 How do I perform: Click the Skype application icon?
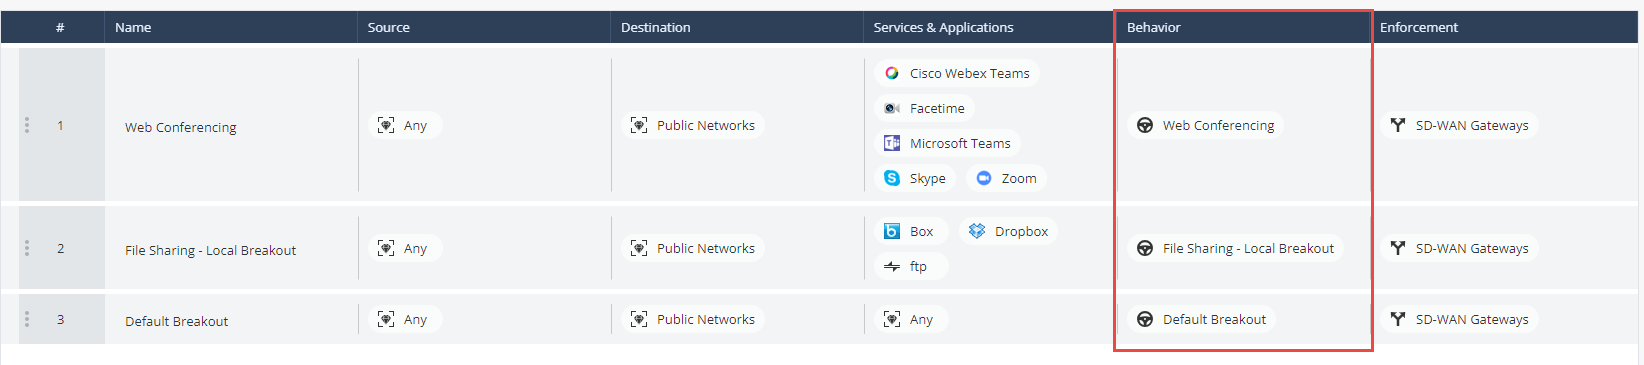tap(892, 178)
